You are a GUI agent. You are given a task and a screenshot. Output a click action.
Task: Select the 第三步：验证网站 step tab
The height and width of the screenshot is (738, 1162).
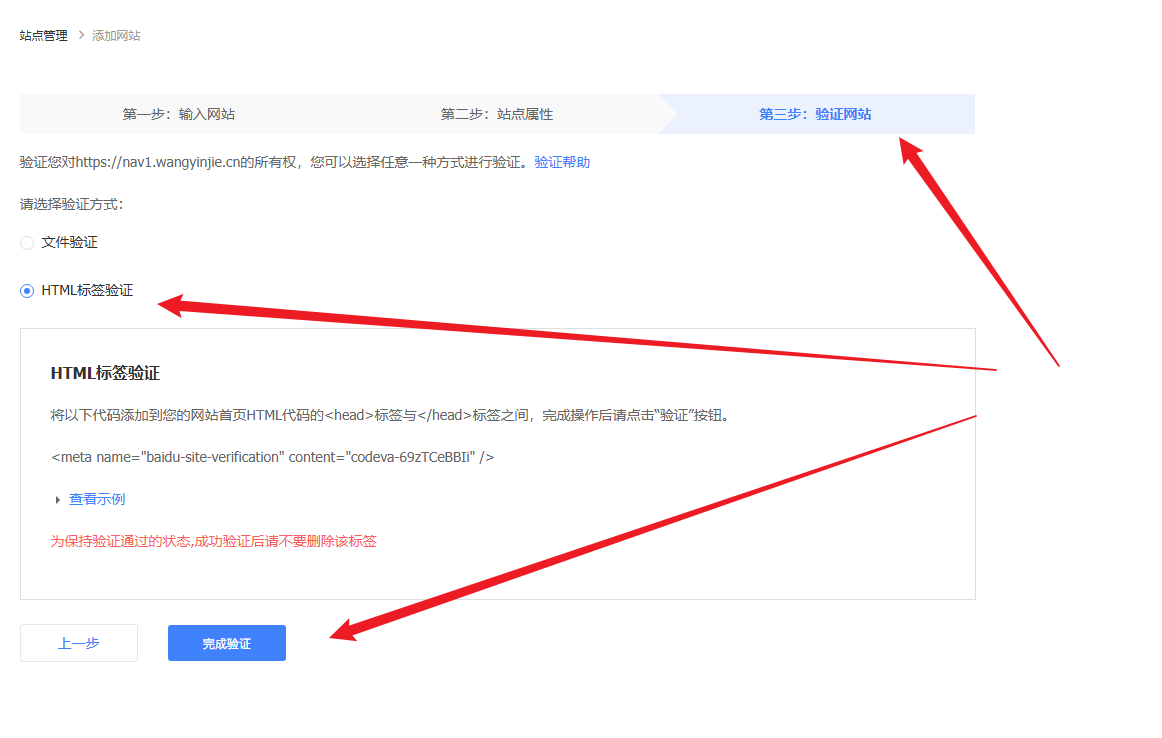pyautogui.click(x=815, y=114)
